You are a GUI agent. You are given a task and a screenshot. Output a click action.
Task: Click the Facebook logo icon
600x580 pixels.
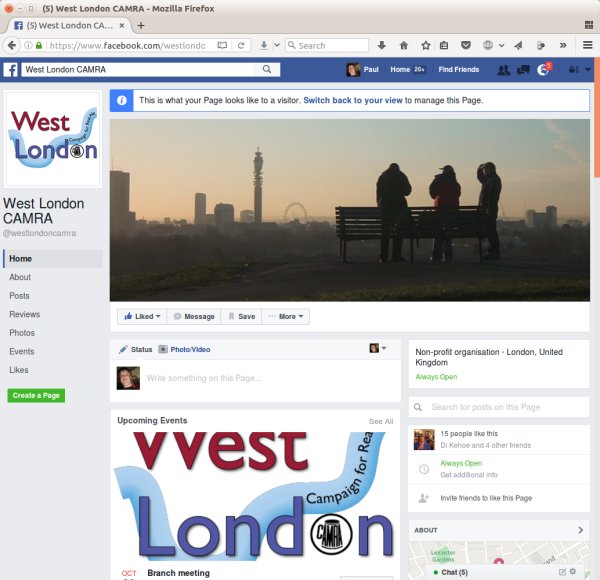(11, 70)
